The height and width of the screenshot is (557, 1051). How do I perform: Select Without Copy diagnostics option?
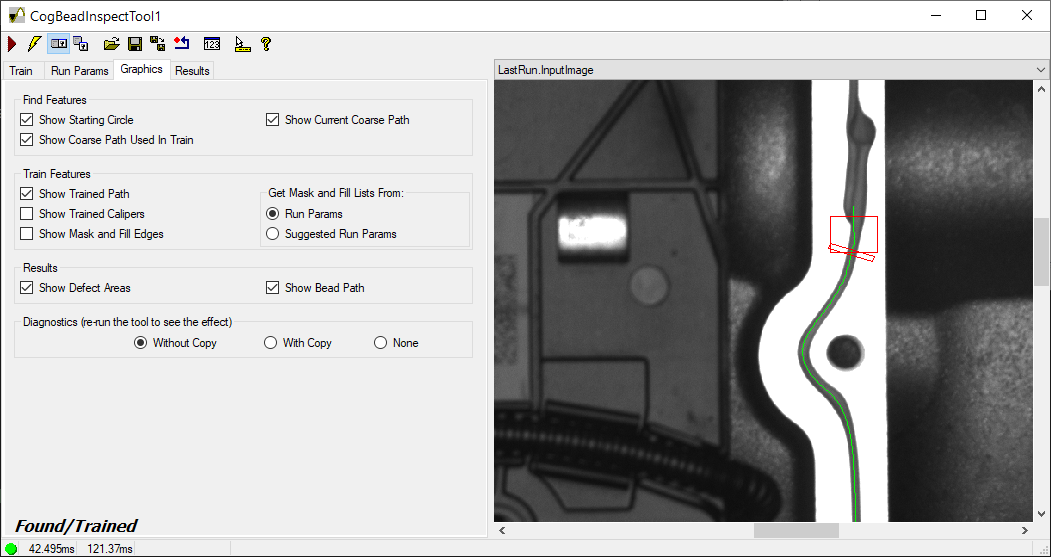[141, 343]
